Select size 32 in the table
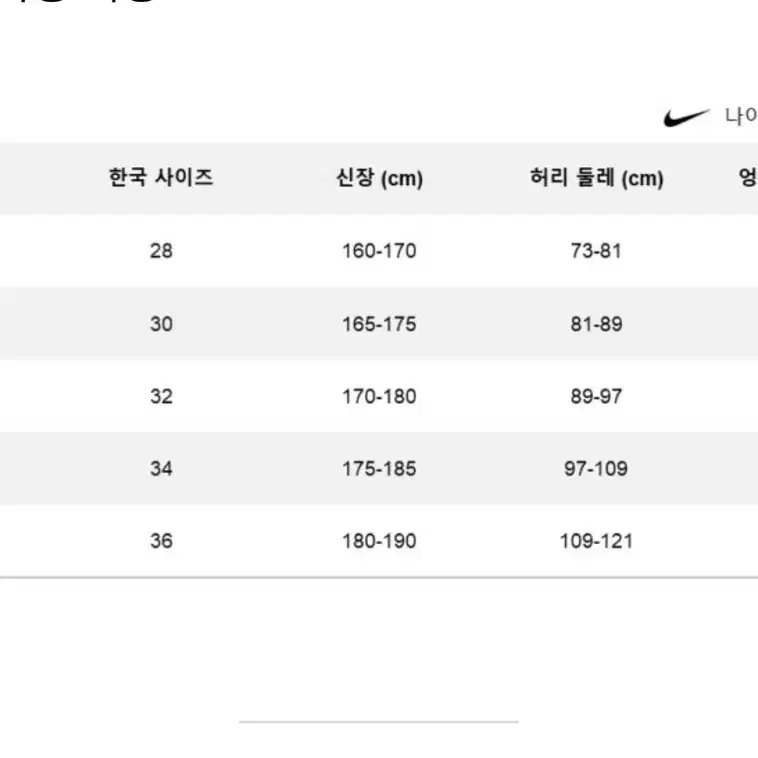This screenshot has width=758, height=758. 161,396
